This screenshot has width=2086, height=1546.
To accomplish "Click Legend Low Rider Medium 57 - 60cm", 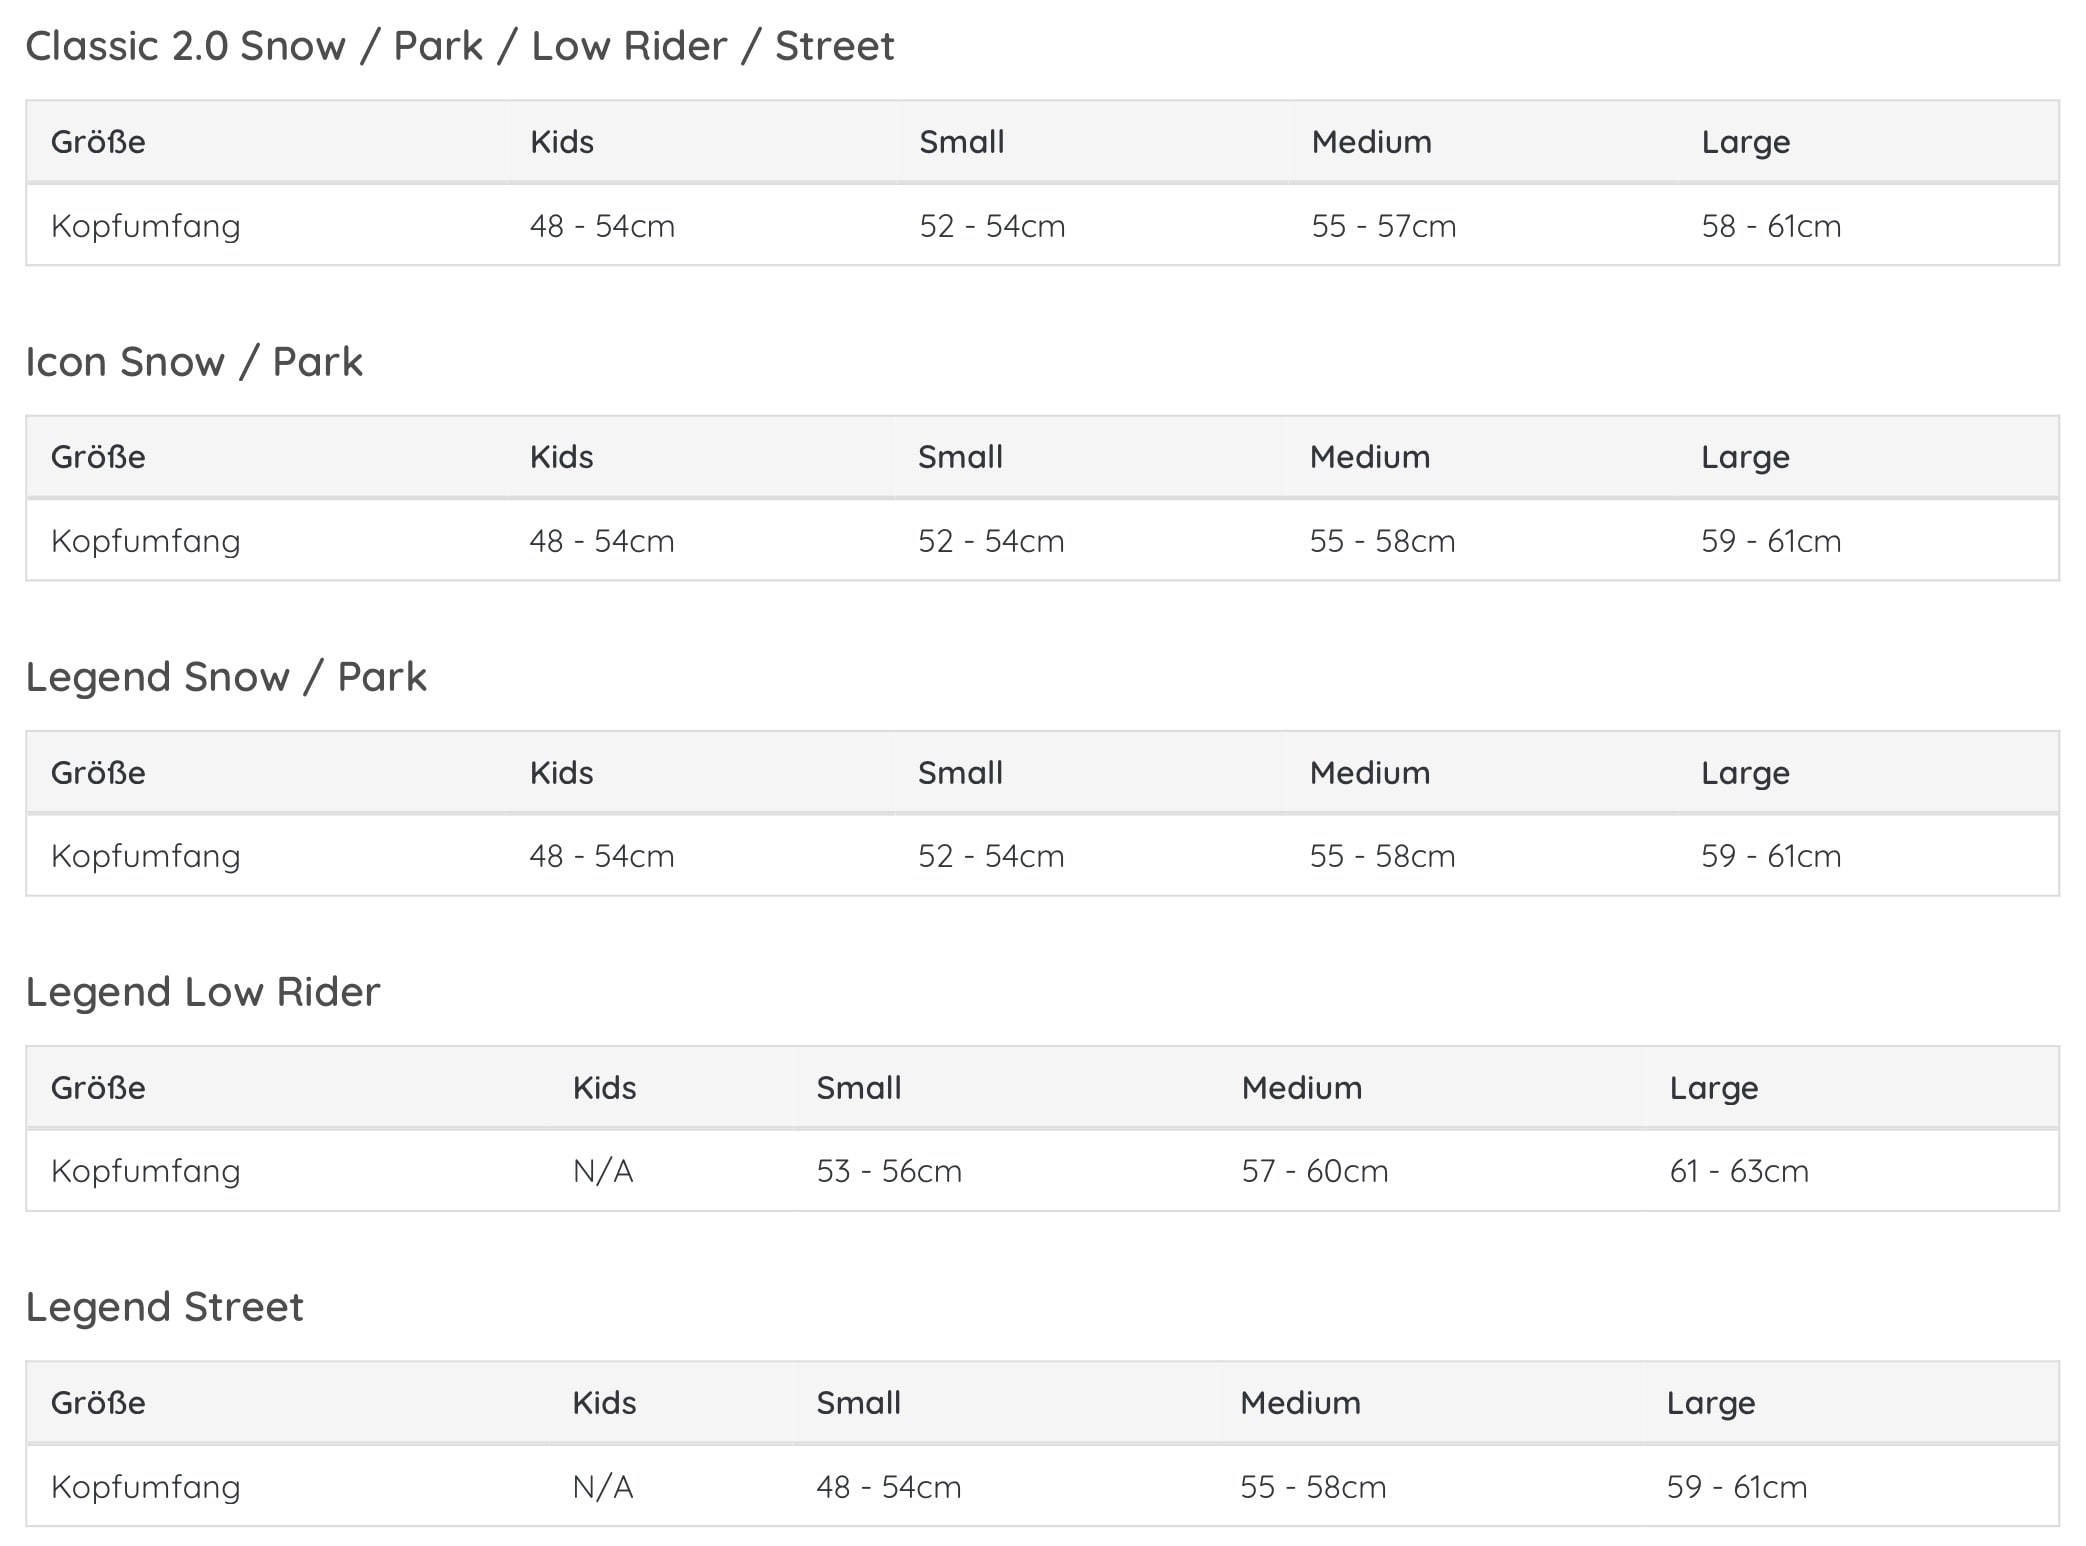I will [1315, 1171].
